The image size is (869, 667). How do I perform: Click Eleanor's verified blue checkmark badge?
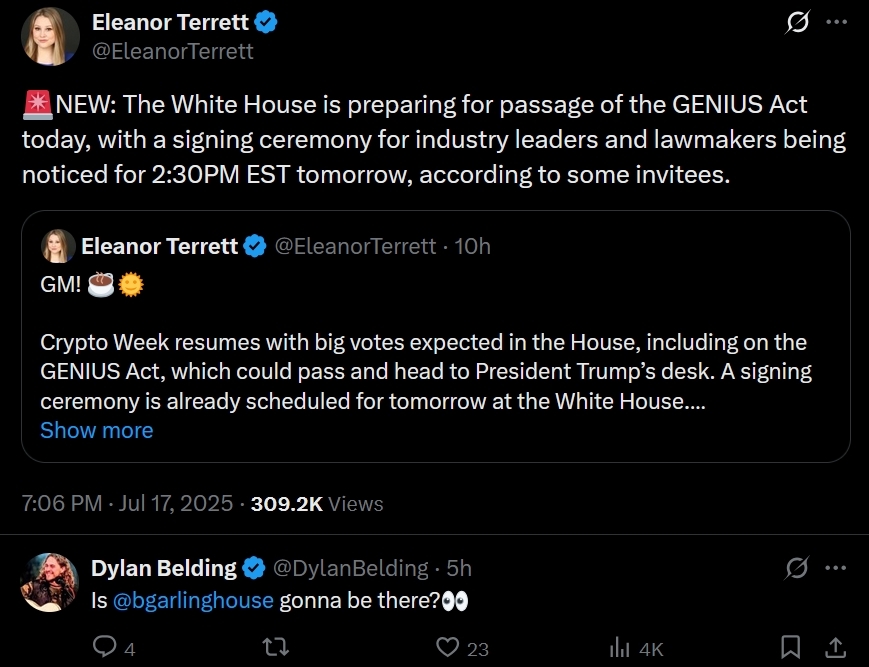[x=266, y=23]
